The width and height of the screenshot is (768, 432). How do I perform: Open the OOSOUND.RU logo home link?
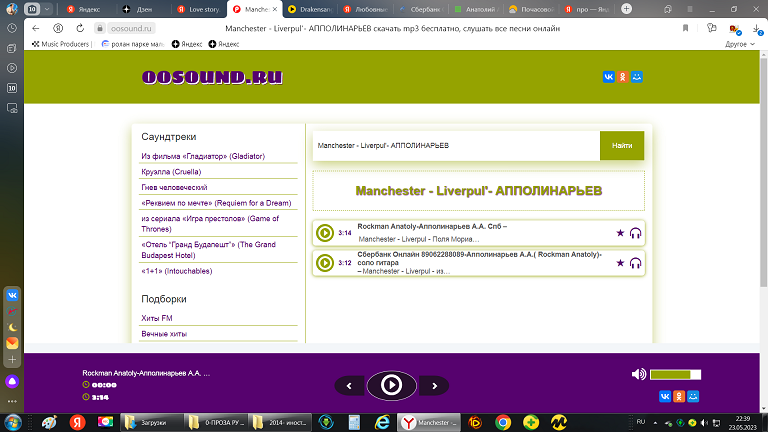(212, 77)
